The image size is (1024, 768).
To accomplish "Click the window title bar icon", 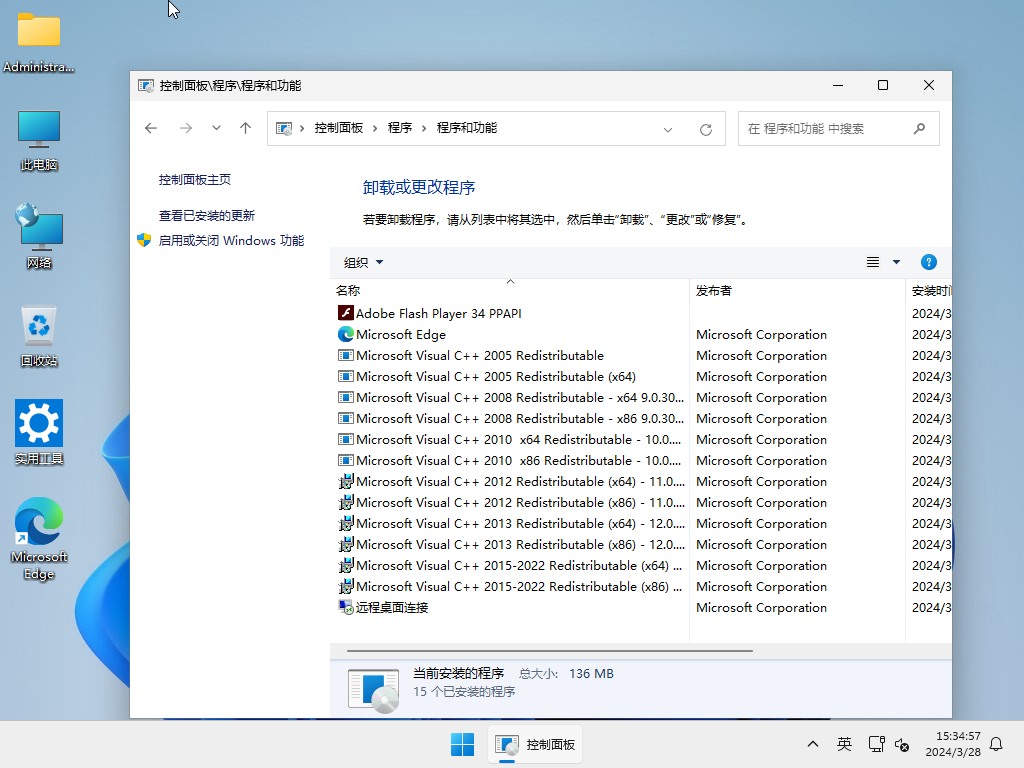I will pyautogui.click(x=146, y=86).
